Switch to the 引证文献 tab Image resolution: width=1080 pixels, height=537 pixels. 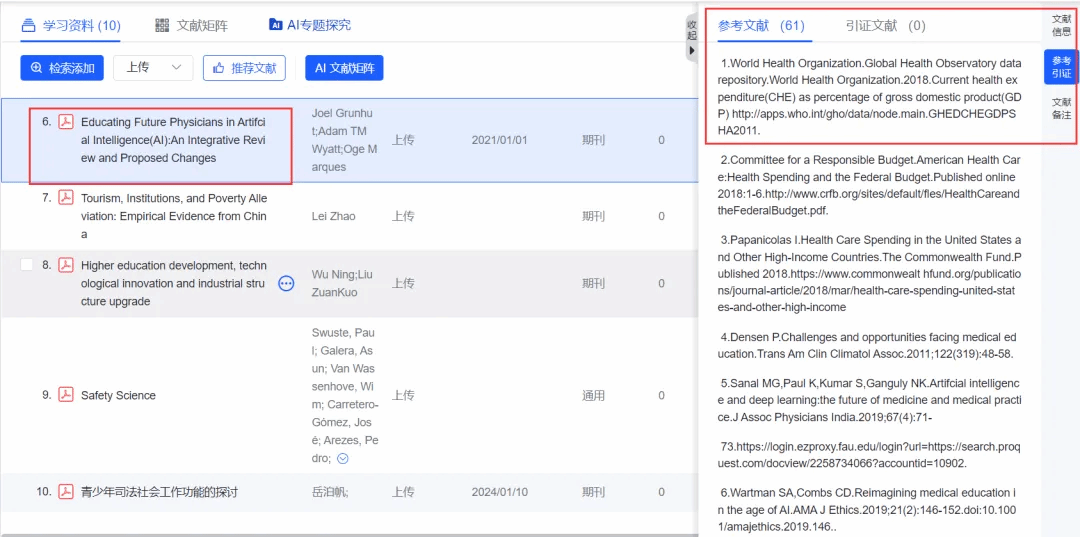pyautogui.click(x=884, y=25)
